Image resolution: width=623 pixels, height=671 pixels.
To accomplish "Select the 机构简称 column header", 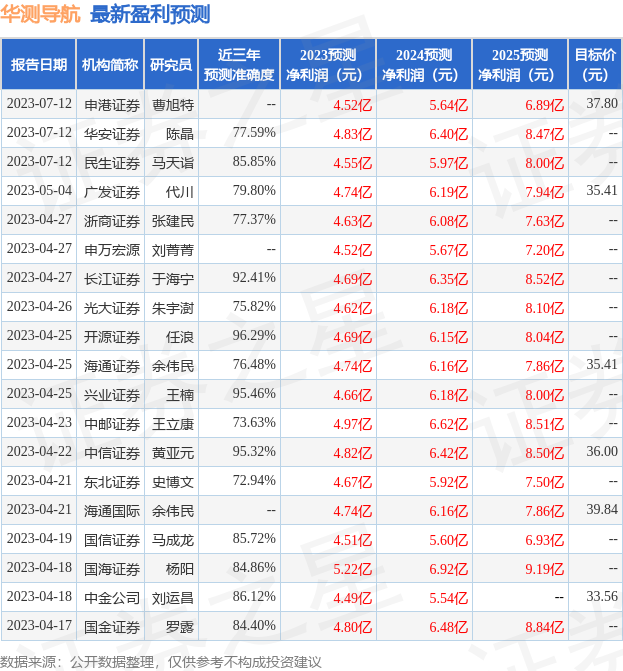I will pos(110,65).
